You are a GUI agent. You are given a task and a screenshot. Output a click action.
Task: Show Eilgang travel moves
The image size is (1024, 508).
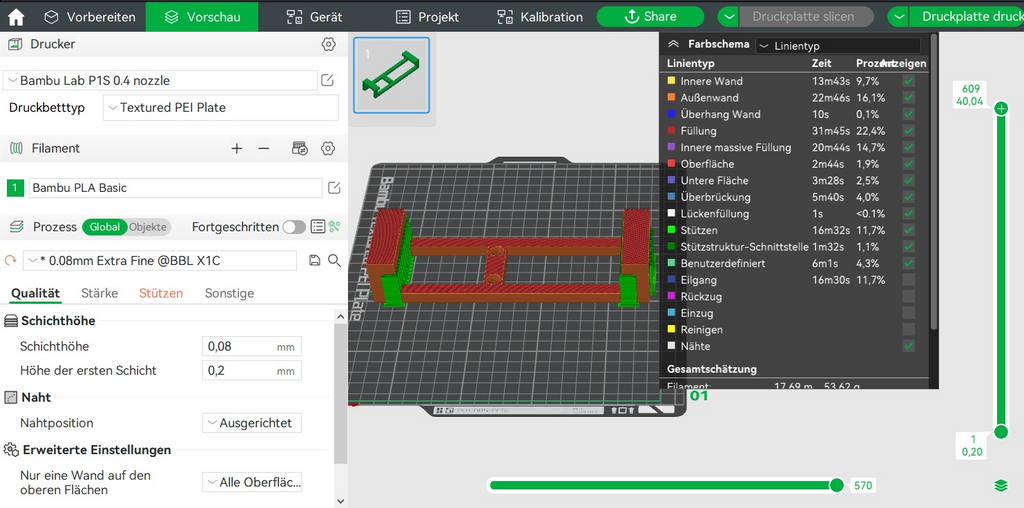(908, 279)
